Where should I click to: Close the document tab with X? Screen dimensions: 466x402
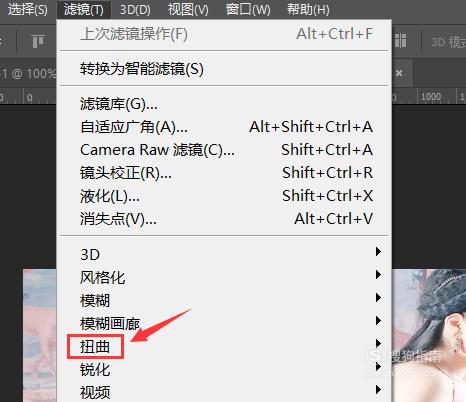399,73
